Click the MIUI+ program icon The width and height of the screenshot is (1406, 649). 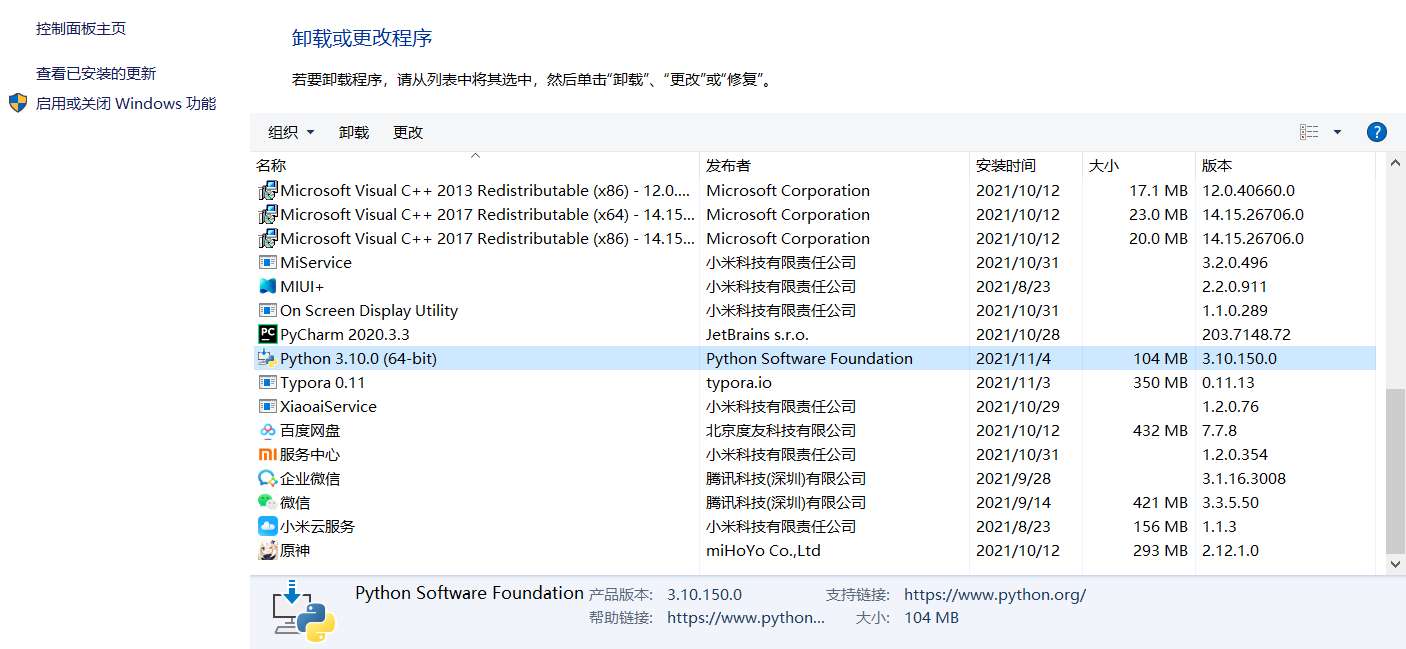pyautogui.click(x=267, y=286)
